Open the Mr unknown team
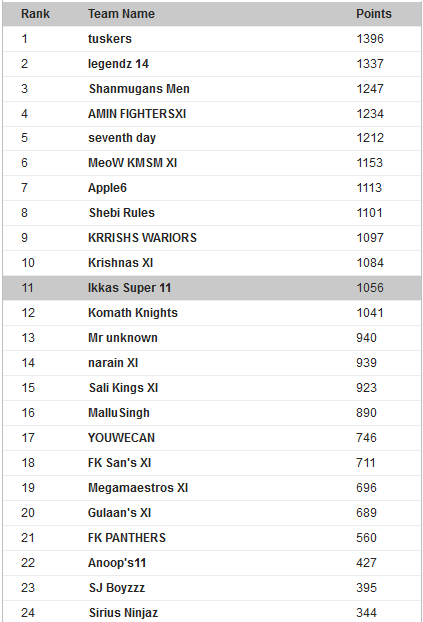Viewport: 423px width, 622px height. [123, 338]
